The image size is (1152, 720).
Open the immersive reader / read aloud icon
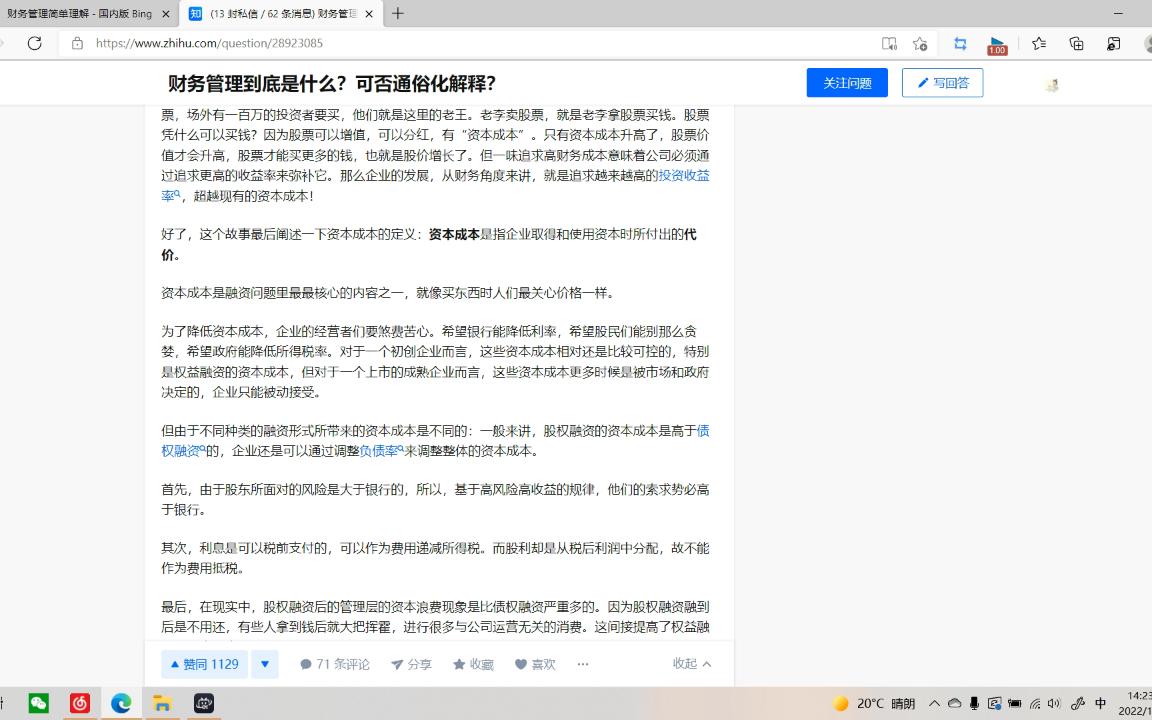pyautogui.click(x=889, y=43)
